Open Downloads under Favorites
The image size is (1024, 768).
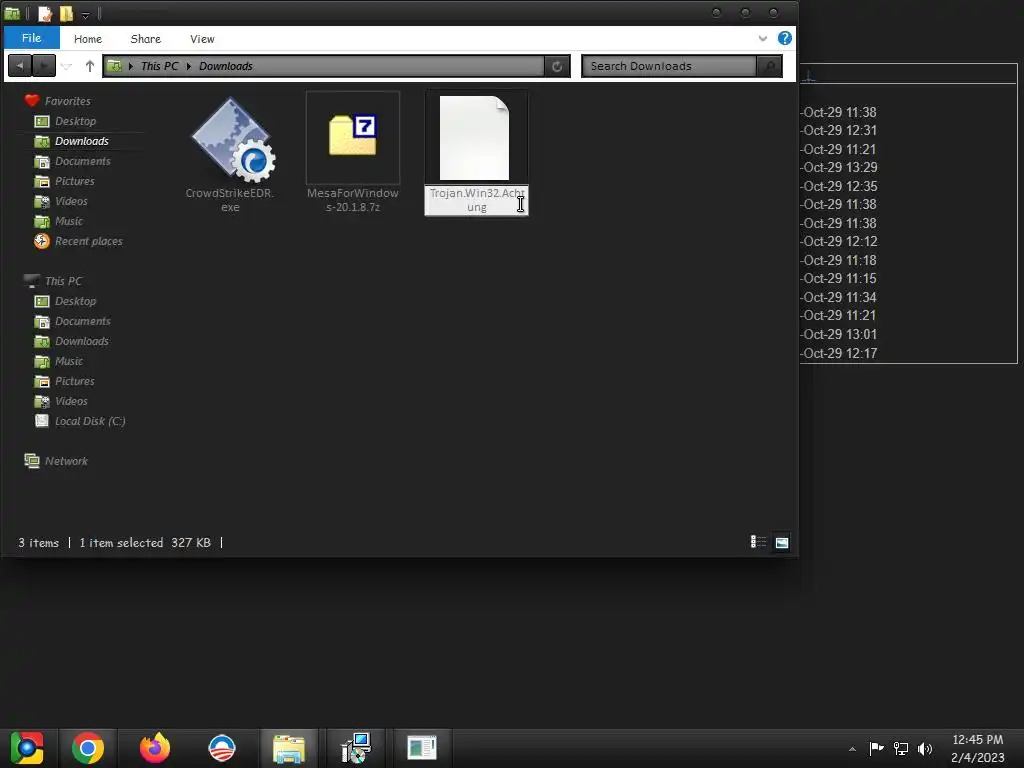click(x=82, y=141)
